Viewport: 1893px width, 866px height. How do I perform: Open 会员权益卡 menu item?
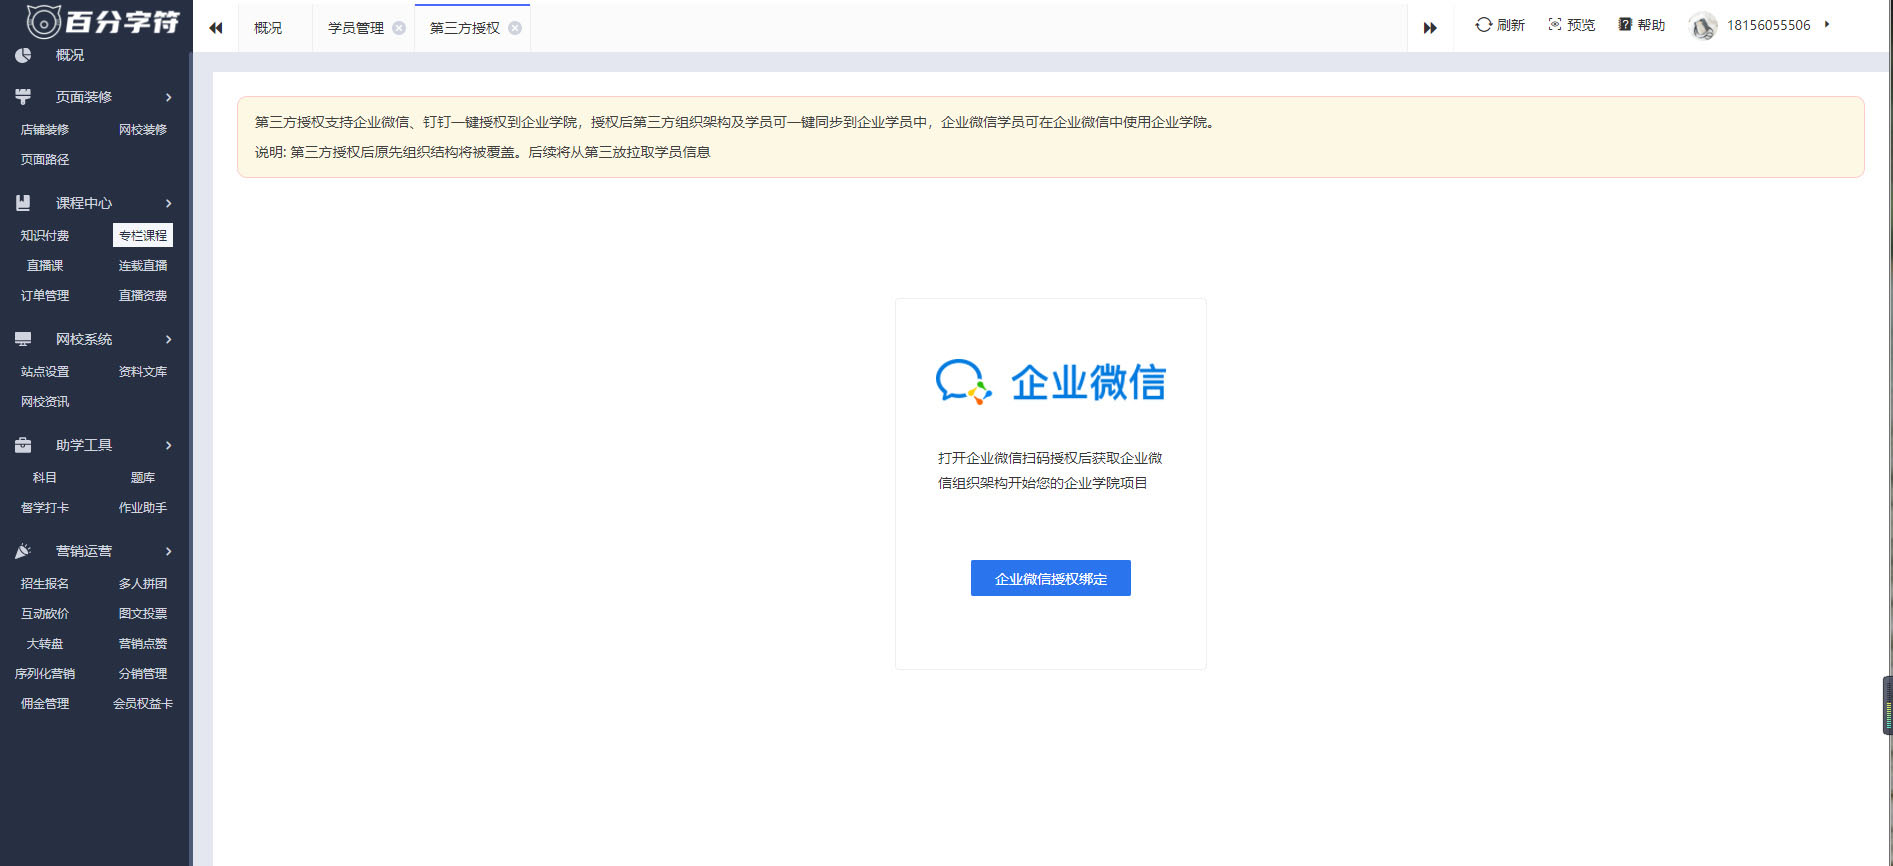[143, 704]
